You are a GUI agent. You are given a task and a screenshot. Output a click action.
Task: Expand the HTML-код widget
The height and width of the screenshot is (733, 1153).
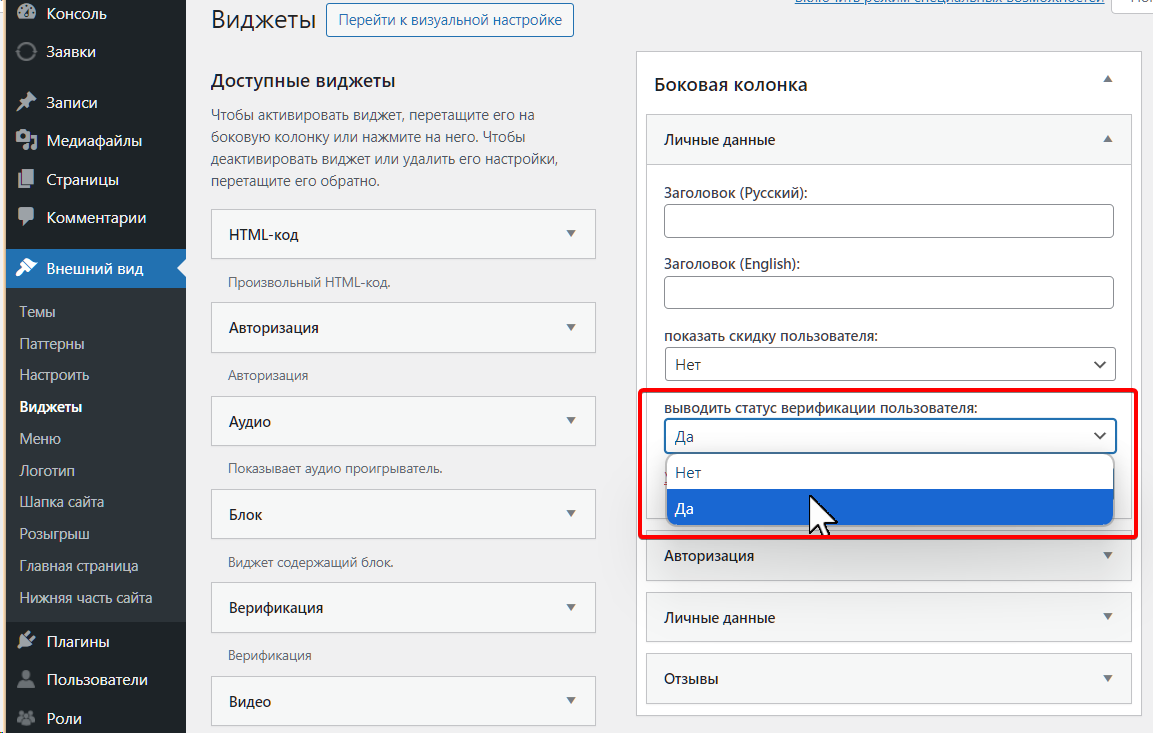coord(571,234)
